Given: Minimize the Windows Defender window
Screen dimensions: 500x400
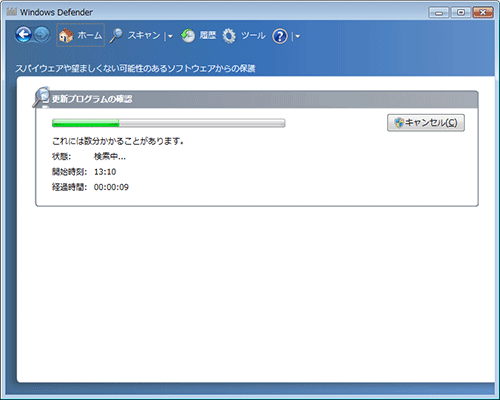Looking at the screenshot, I should (439, 13).
